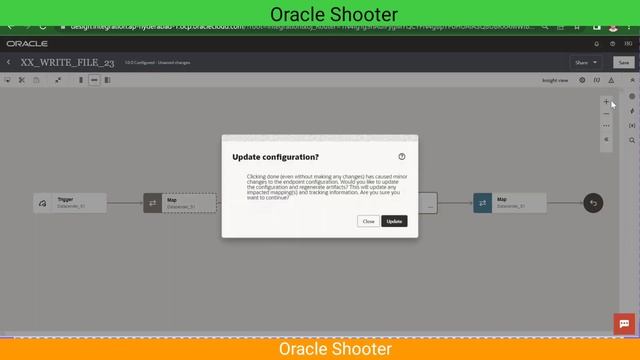The height and width of the screenshot is (360, 640).
Task: Click the cut scissors icon in toolbar
Action: click(22, 80)
